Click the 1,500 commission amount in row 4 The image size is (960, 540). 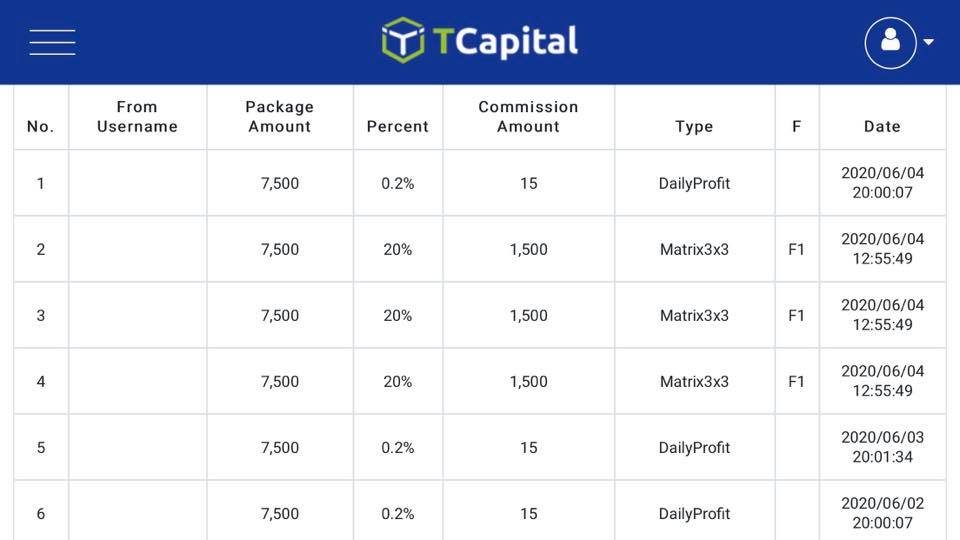(x=528, y=381)
